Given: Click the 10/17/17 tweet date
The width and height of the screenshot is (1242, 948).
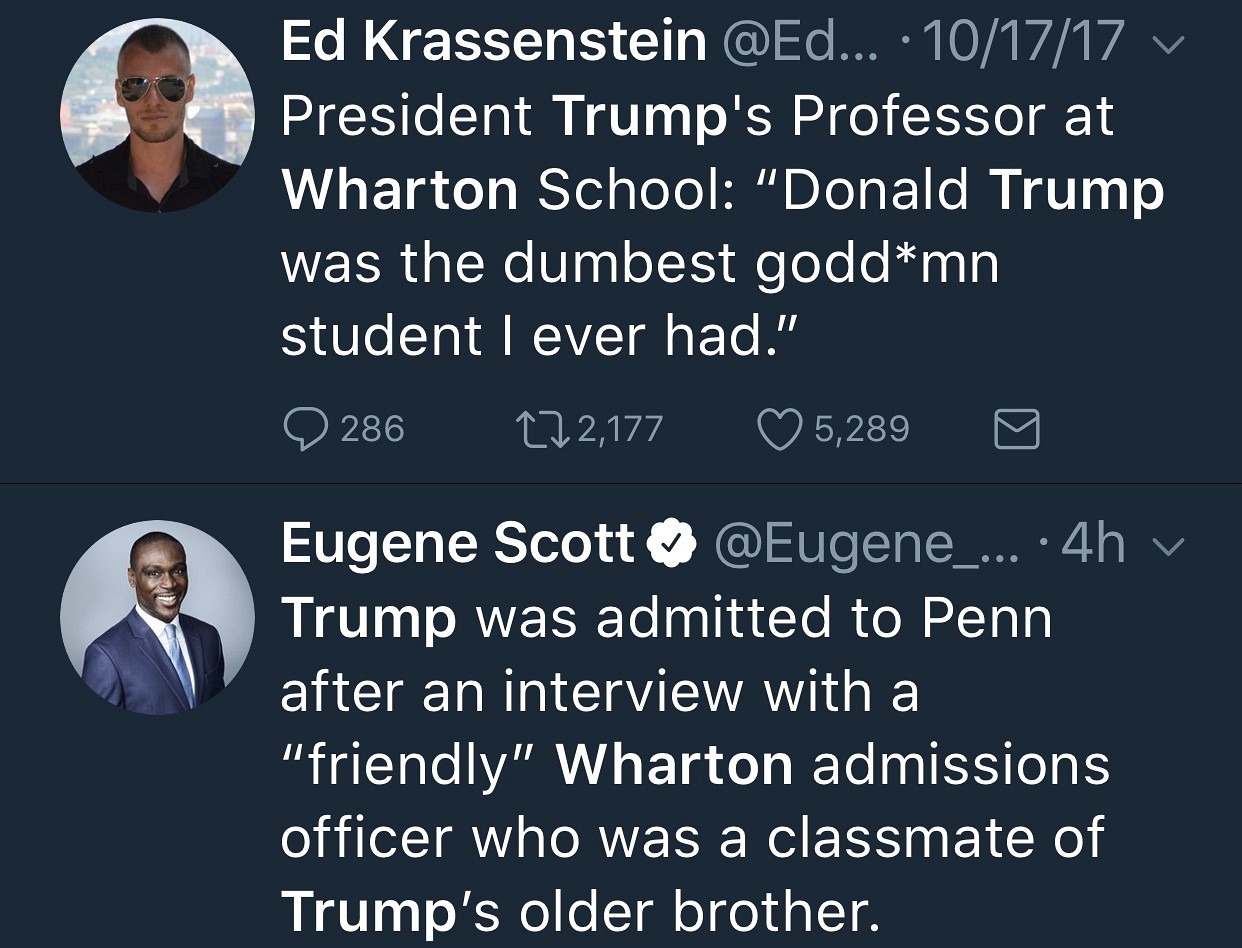Looking at the screenshot, I should coord(1024,42).
